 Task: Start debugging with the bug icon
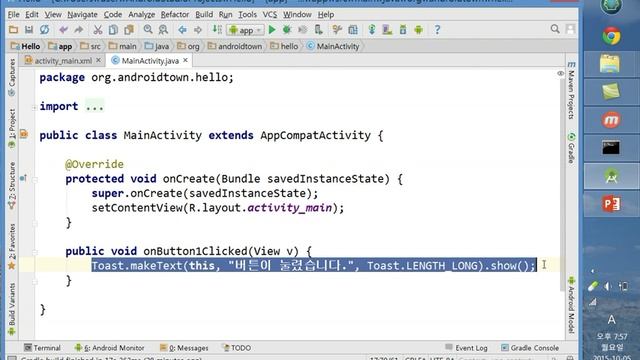[287, 30]
